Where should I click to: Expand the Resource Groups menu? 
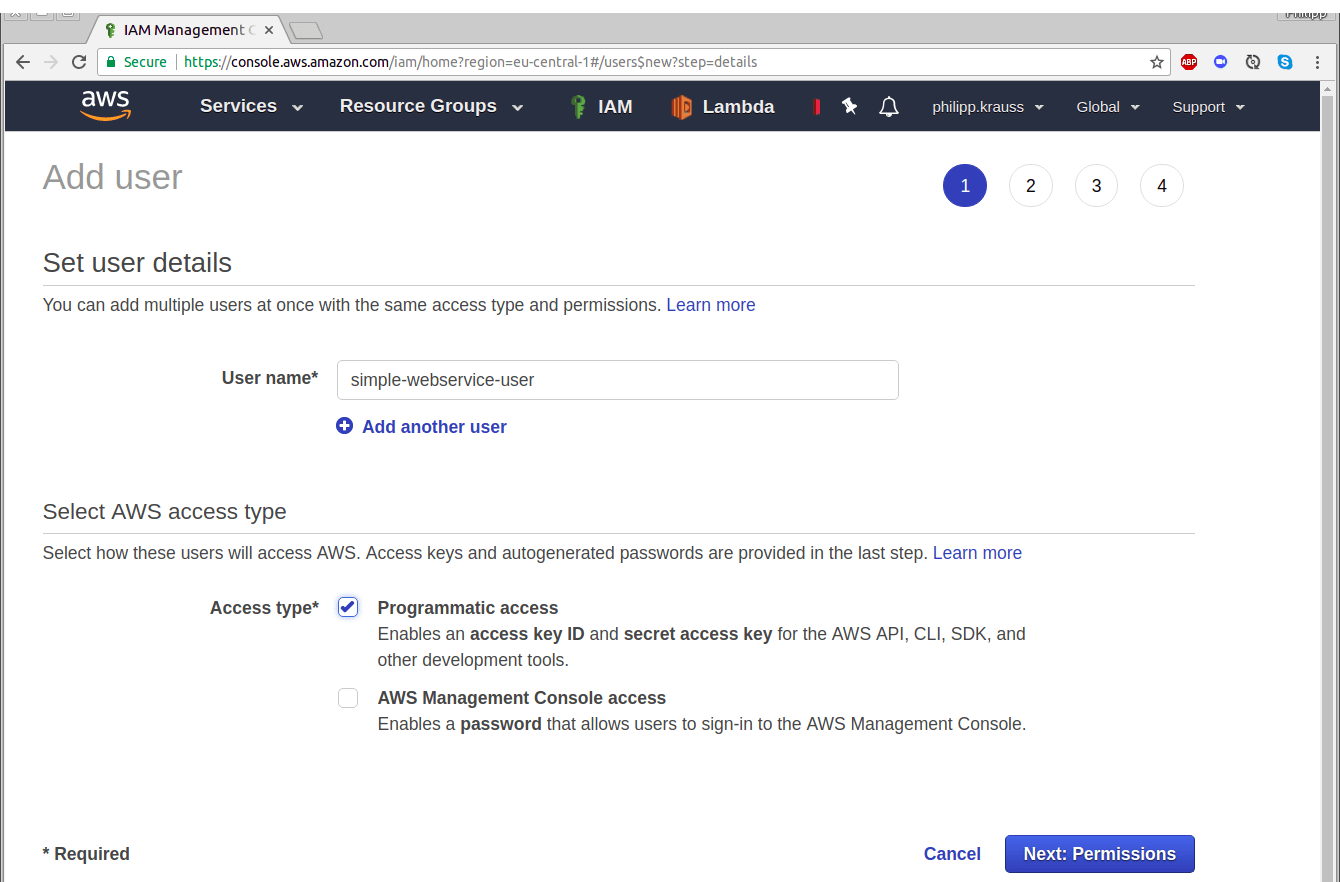[x=430, y=107]
